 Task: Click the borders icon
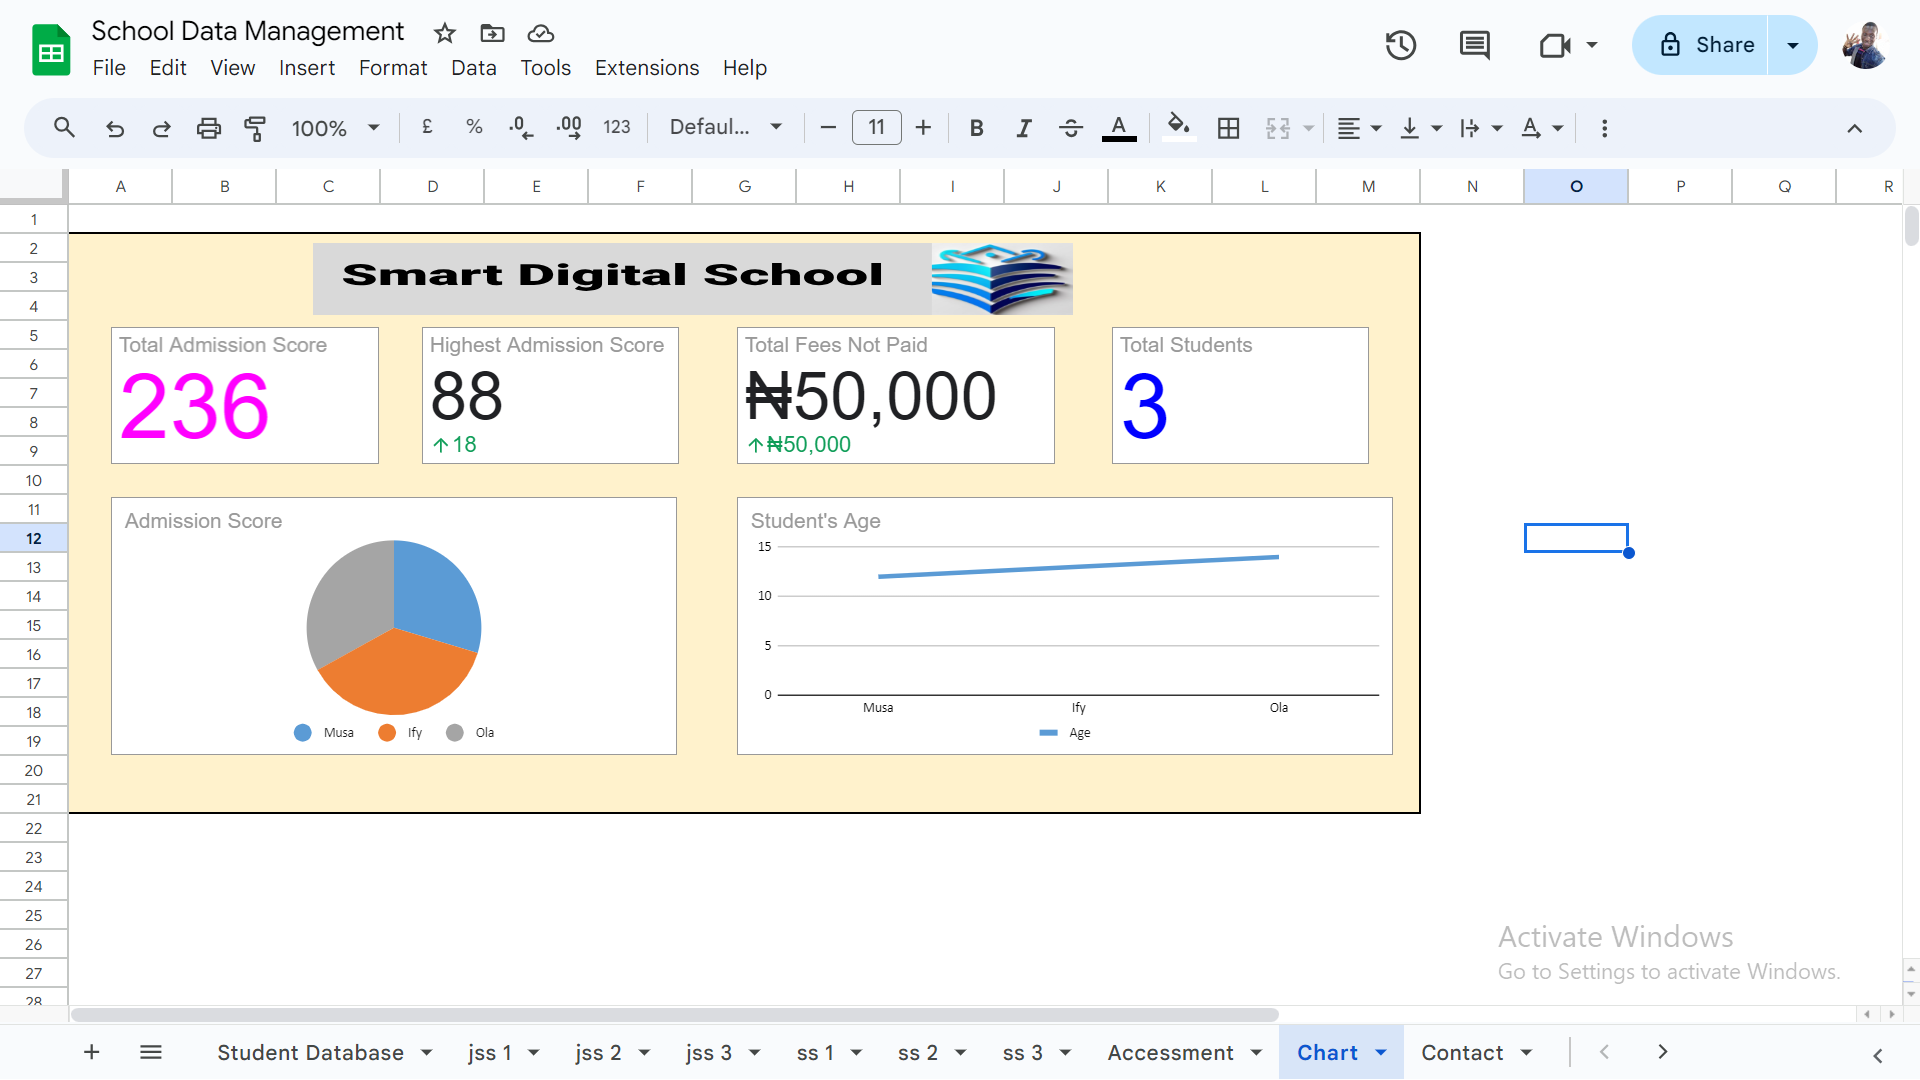[1228, 128]
